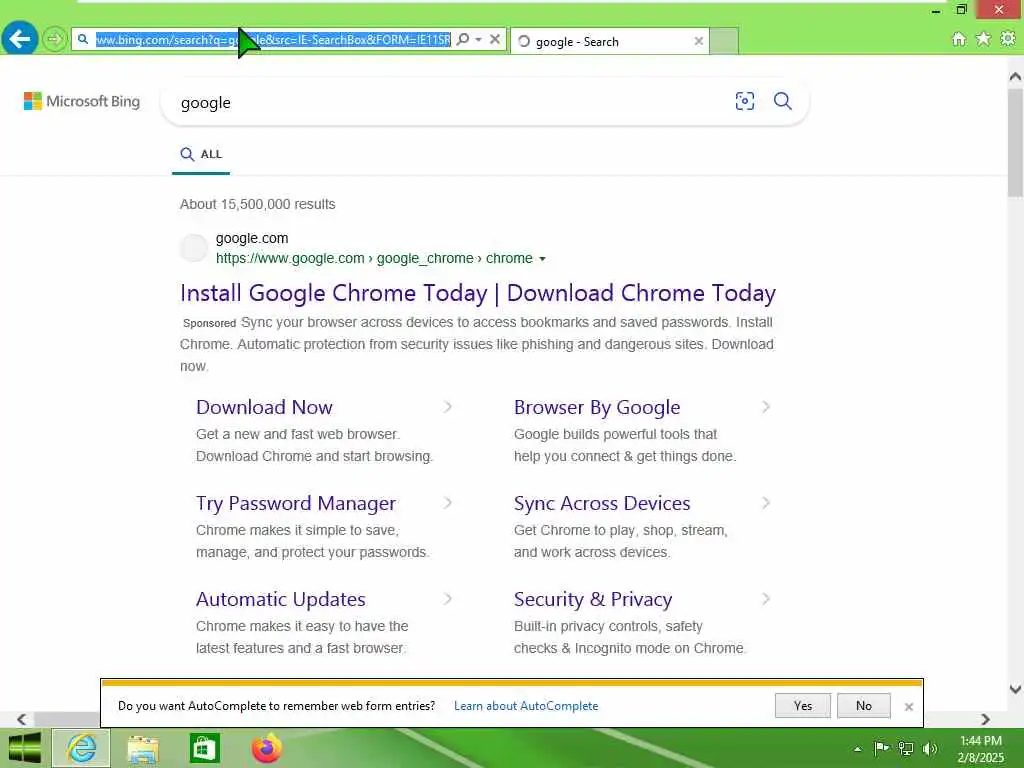Viewport: 1024px width, 768px height.
Task: Restore down the Internet Explorer window
Action: pos(961,10)
